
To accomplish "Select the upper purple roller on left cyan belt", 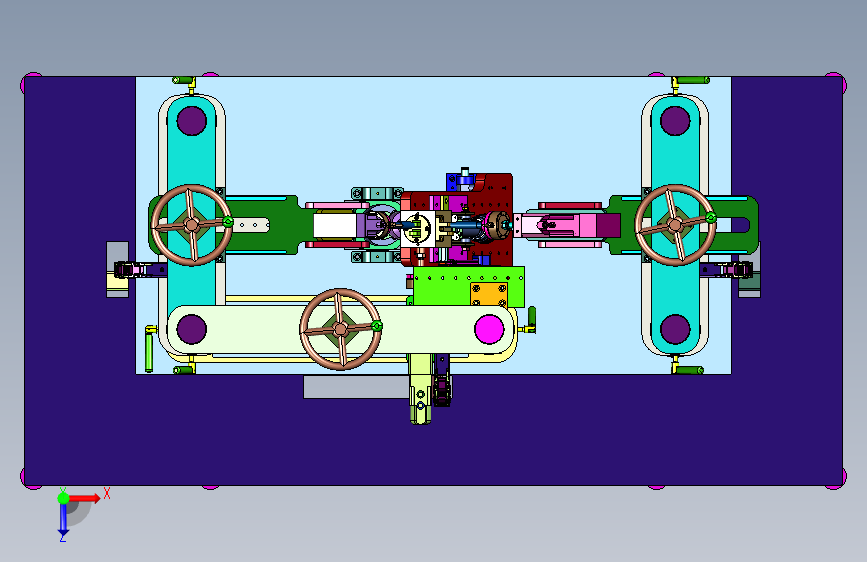I will [x=191, y=121].
